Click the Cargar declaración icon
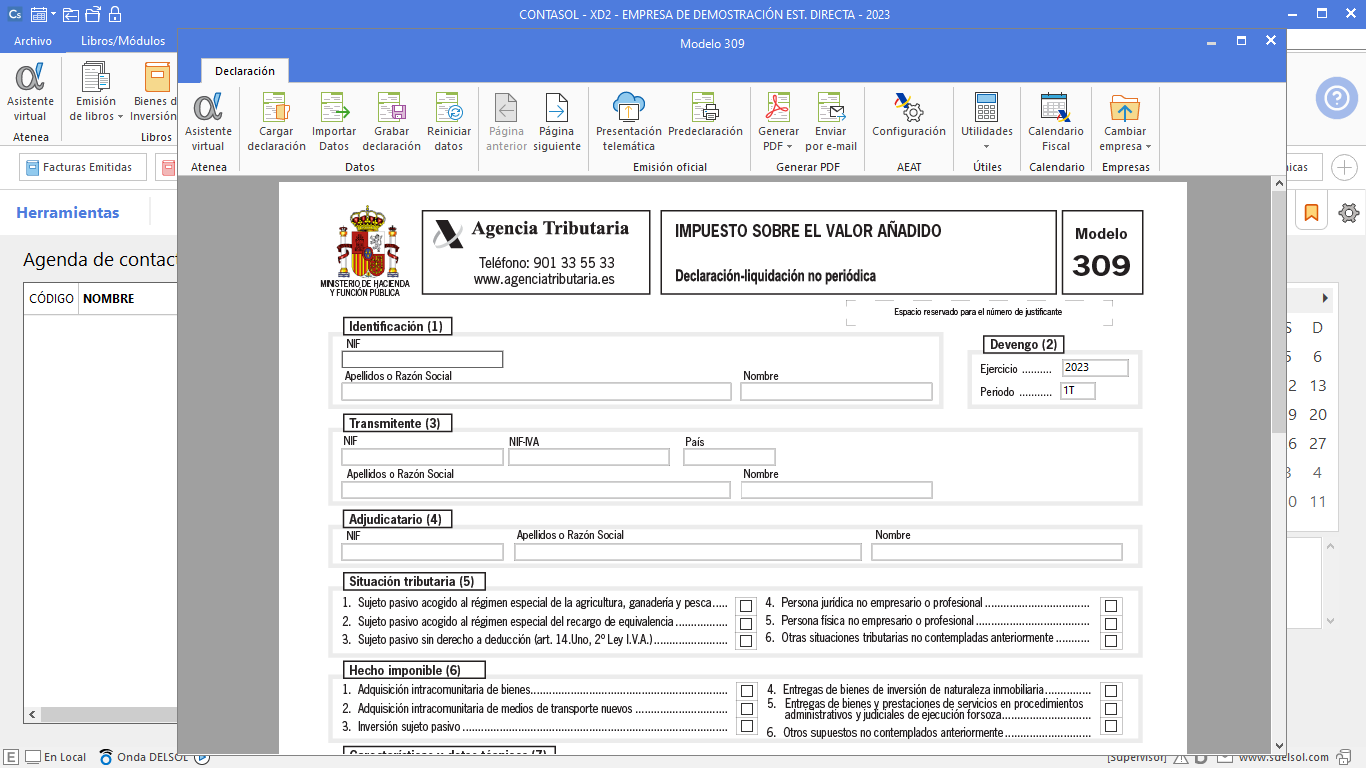Viewport: 1366px width, 768px height. (x=276, y=108)
